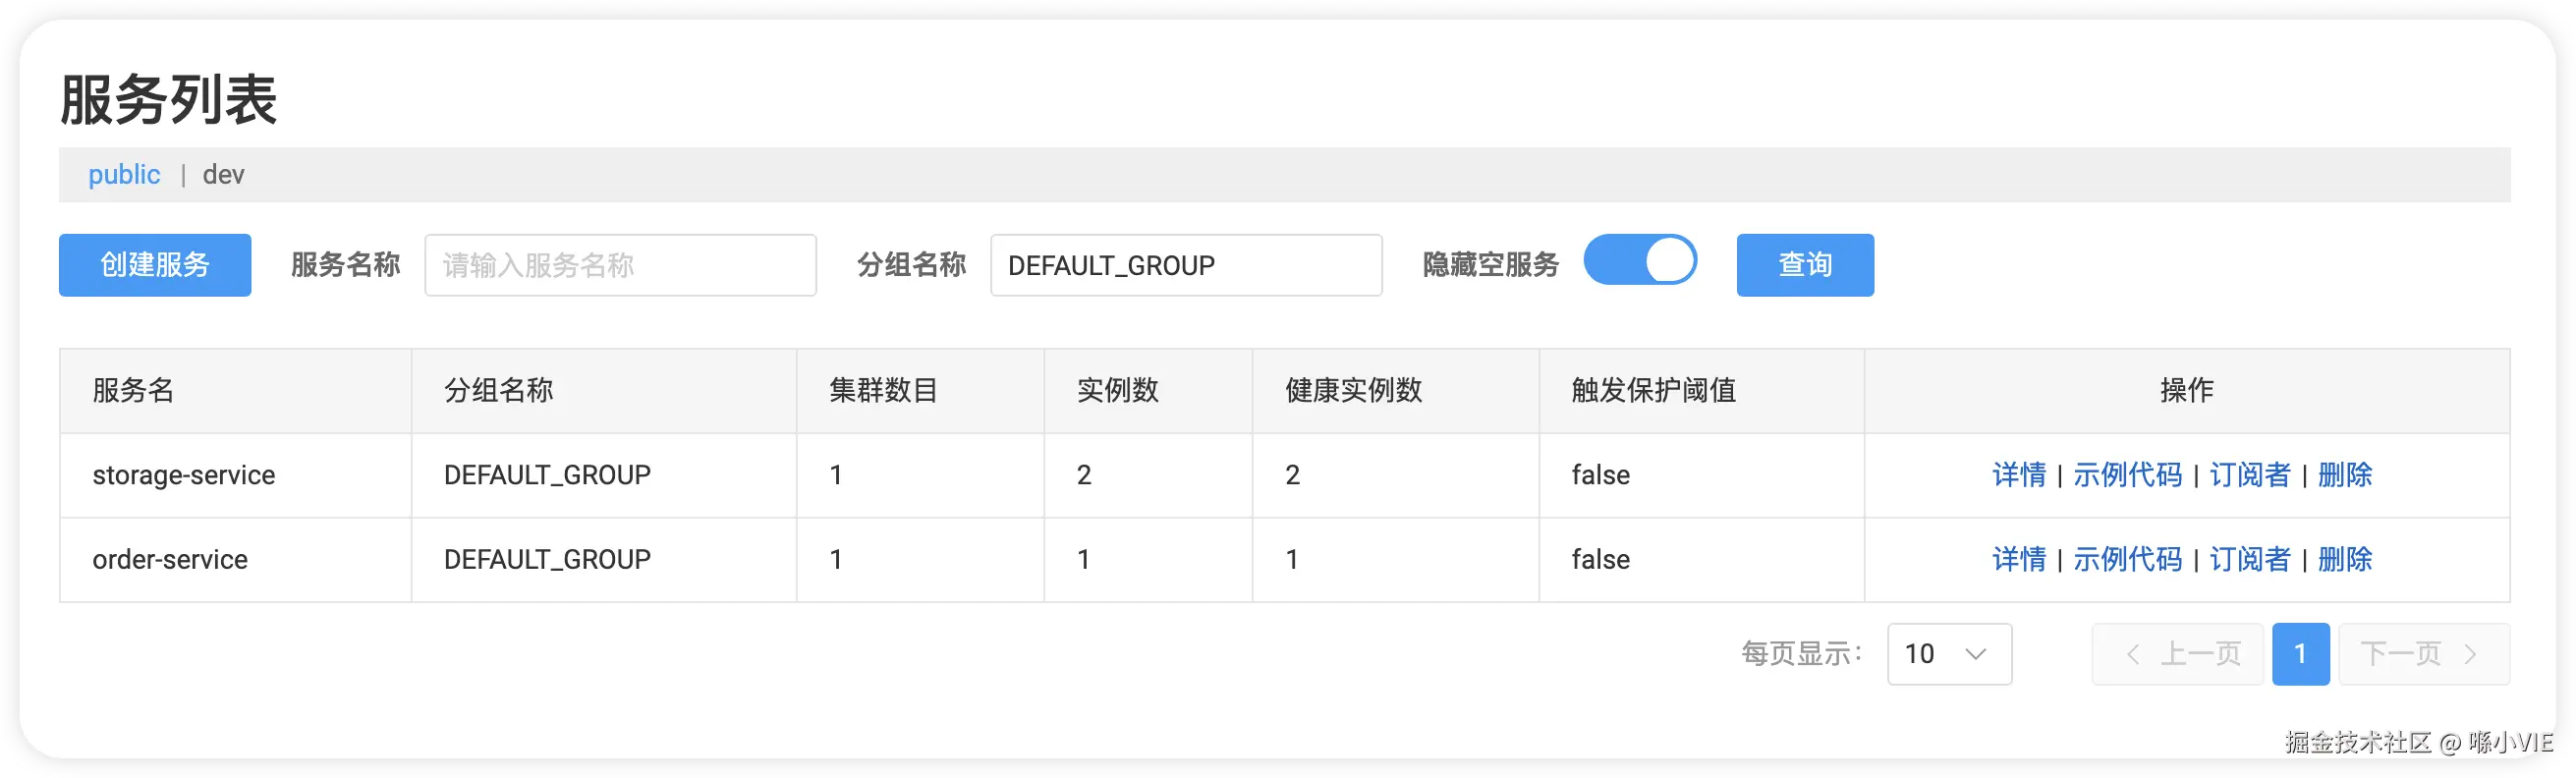2576x778 pixels.
Task: Toggle the 隐藏空服务 switch
Action: tap(1640, 261)
